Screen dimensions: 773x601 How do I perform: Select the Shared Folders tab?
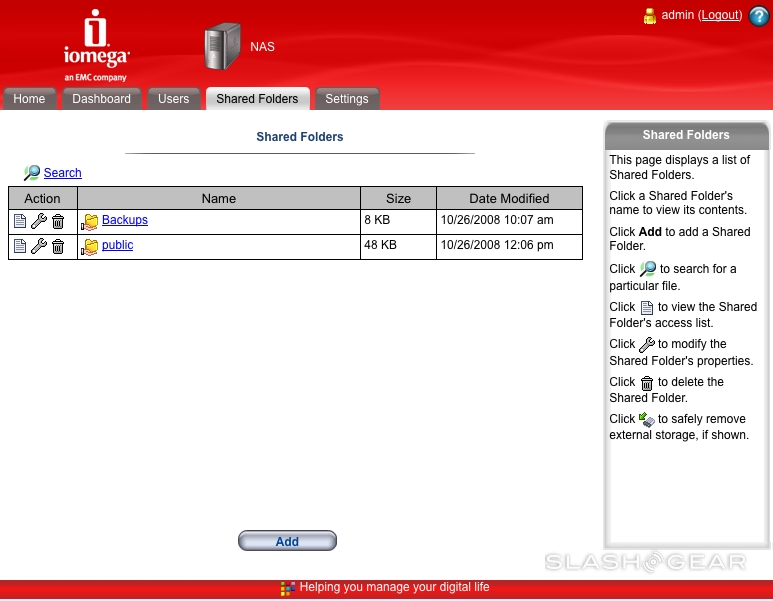click(257, 99)
